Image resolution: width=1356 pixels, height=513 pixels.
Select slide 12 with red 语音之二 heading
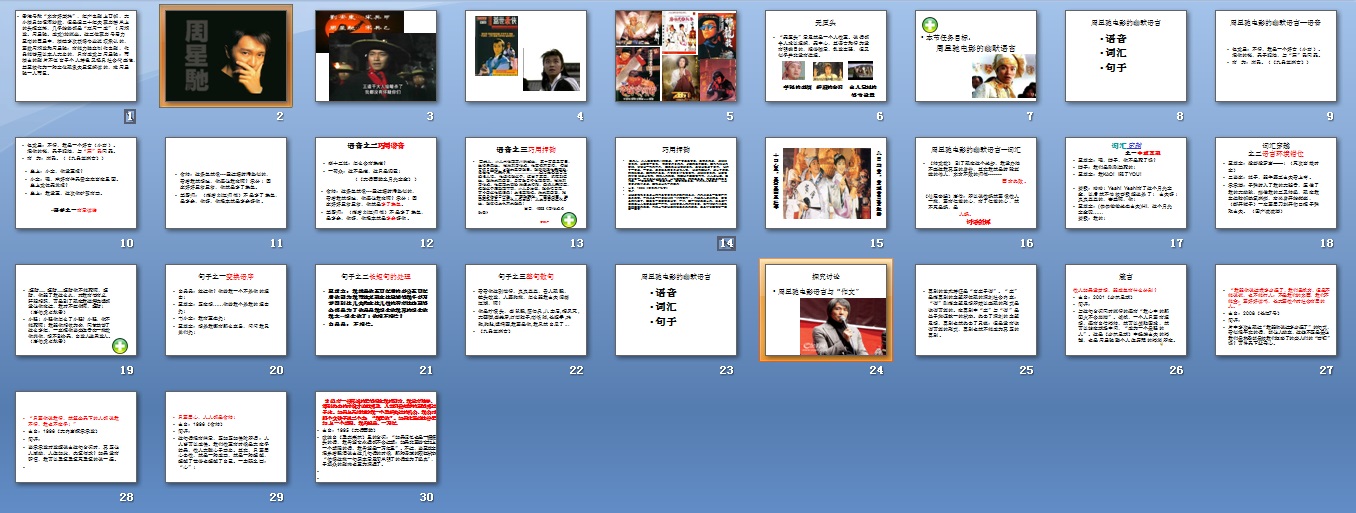(x=377, y=183)
